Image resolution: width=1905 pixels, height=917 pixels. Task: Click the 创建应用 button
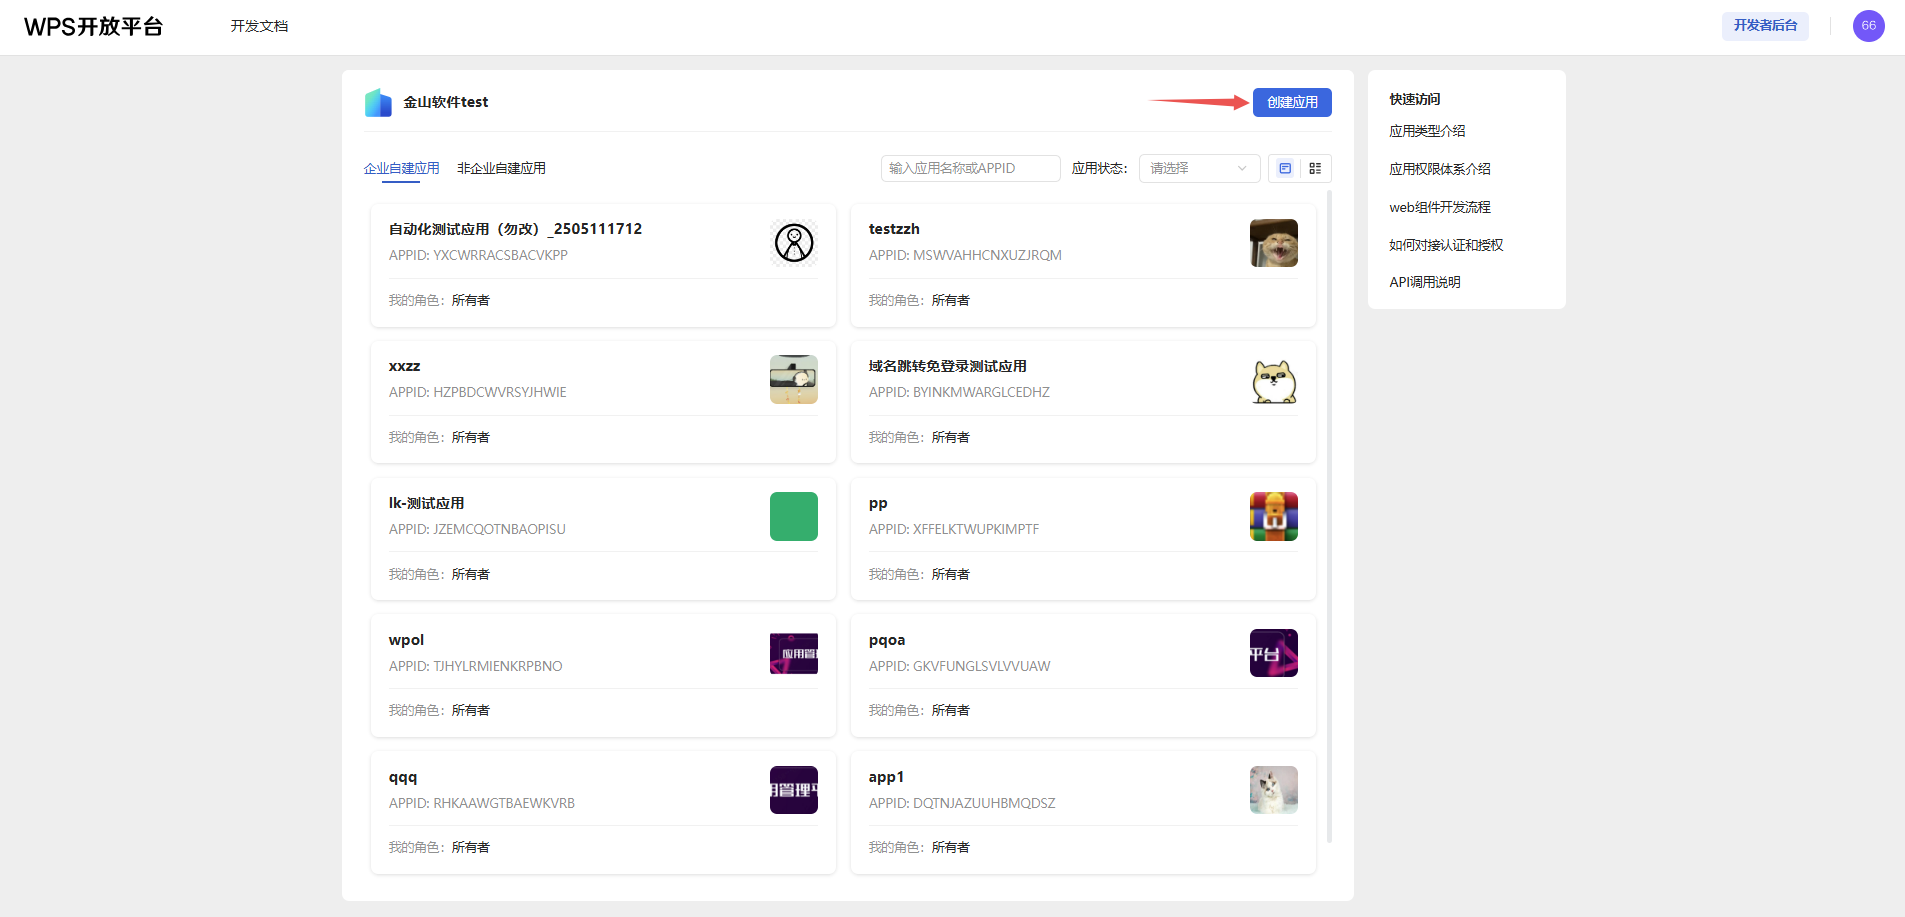coord(1291,102)
